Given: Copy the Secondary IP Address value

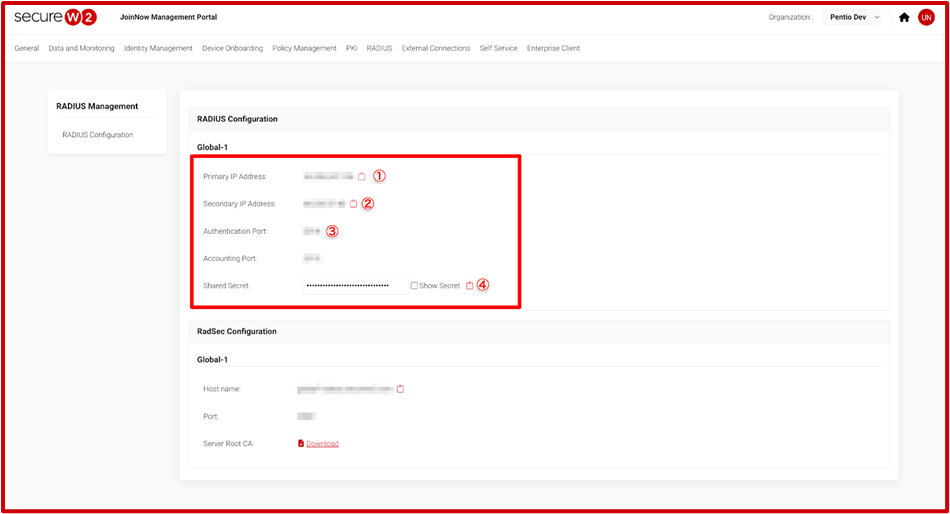Looking at the screenshot, I should [x=353, y=203].
